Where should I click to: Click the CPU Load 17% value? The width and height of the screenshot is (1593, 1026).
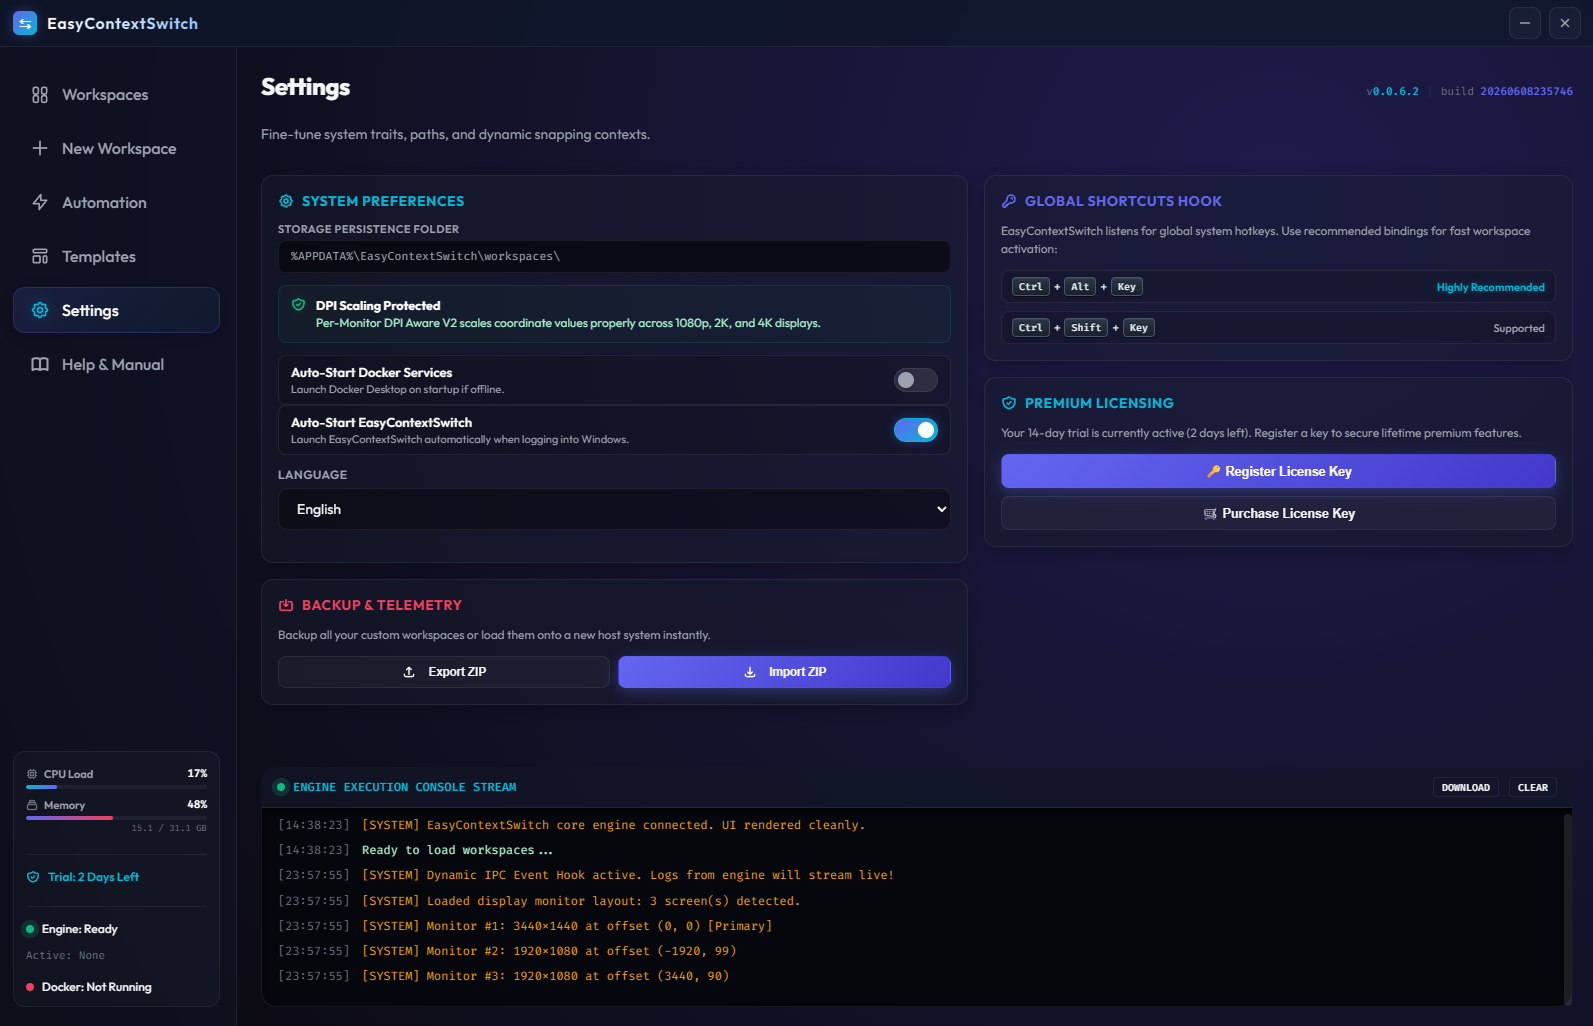197,774
